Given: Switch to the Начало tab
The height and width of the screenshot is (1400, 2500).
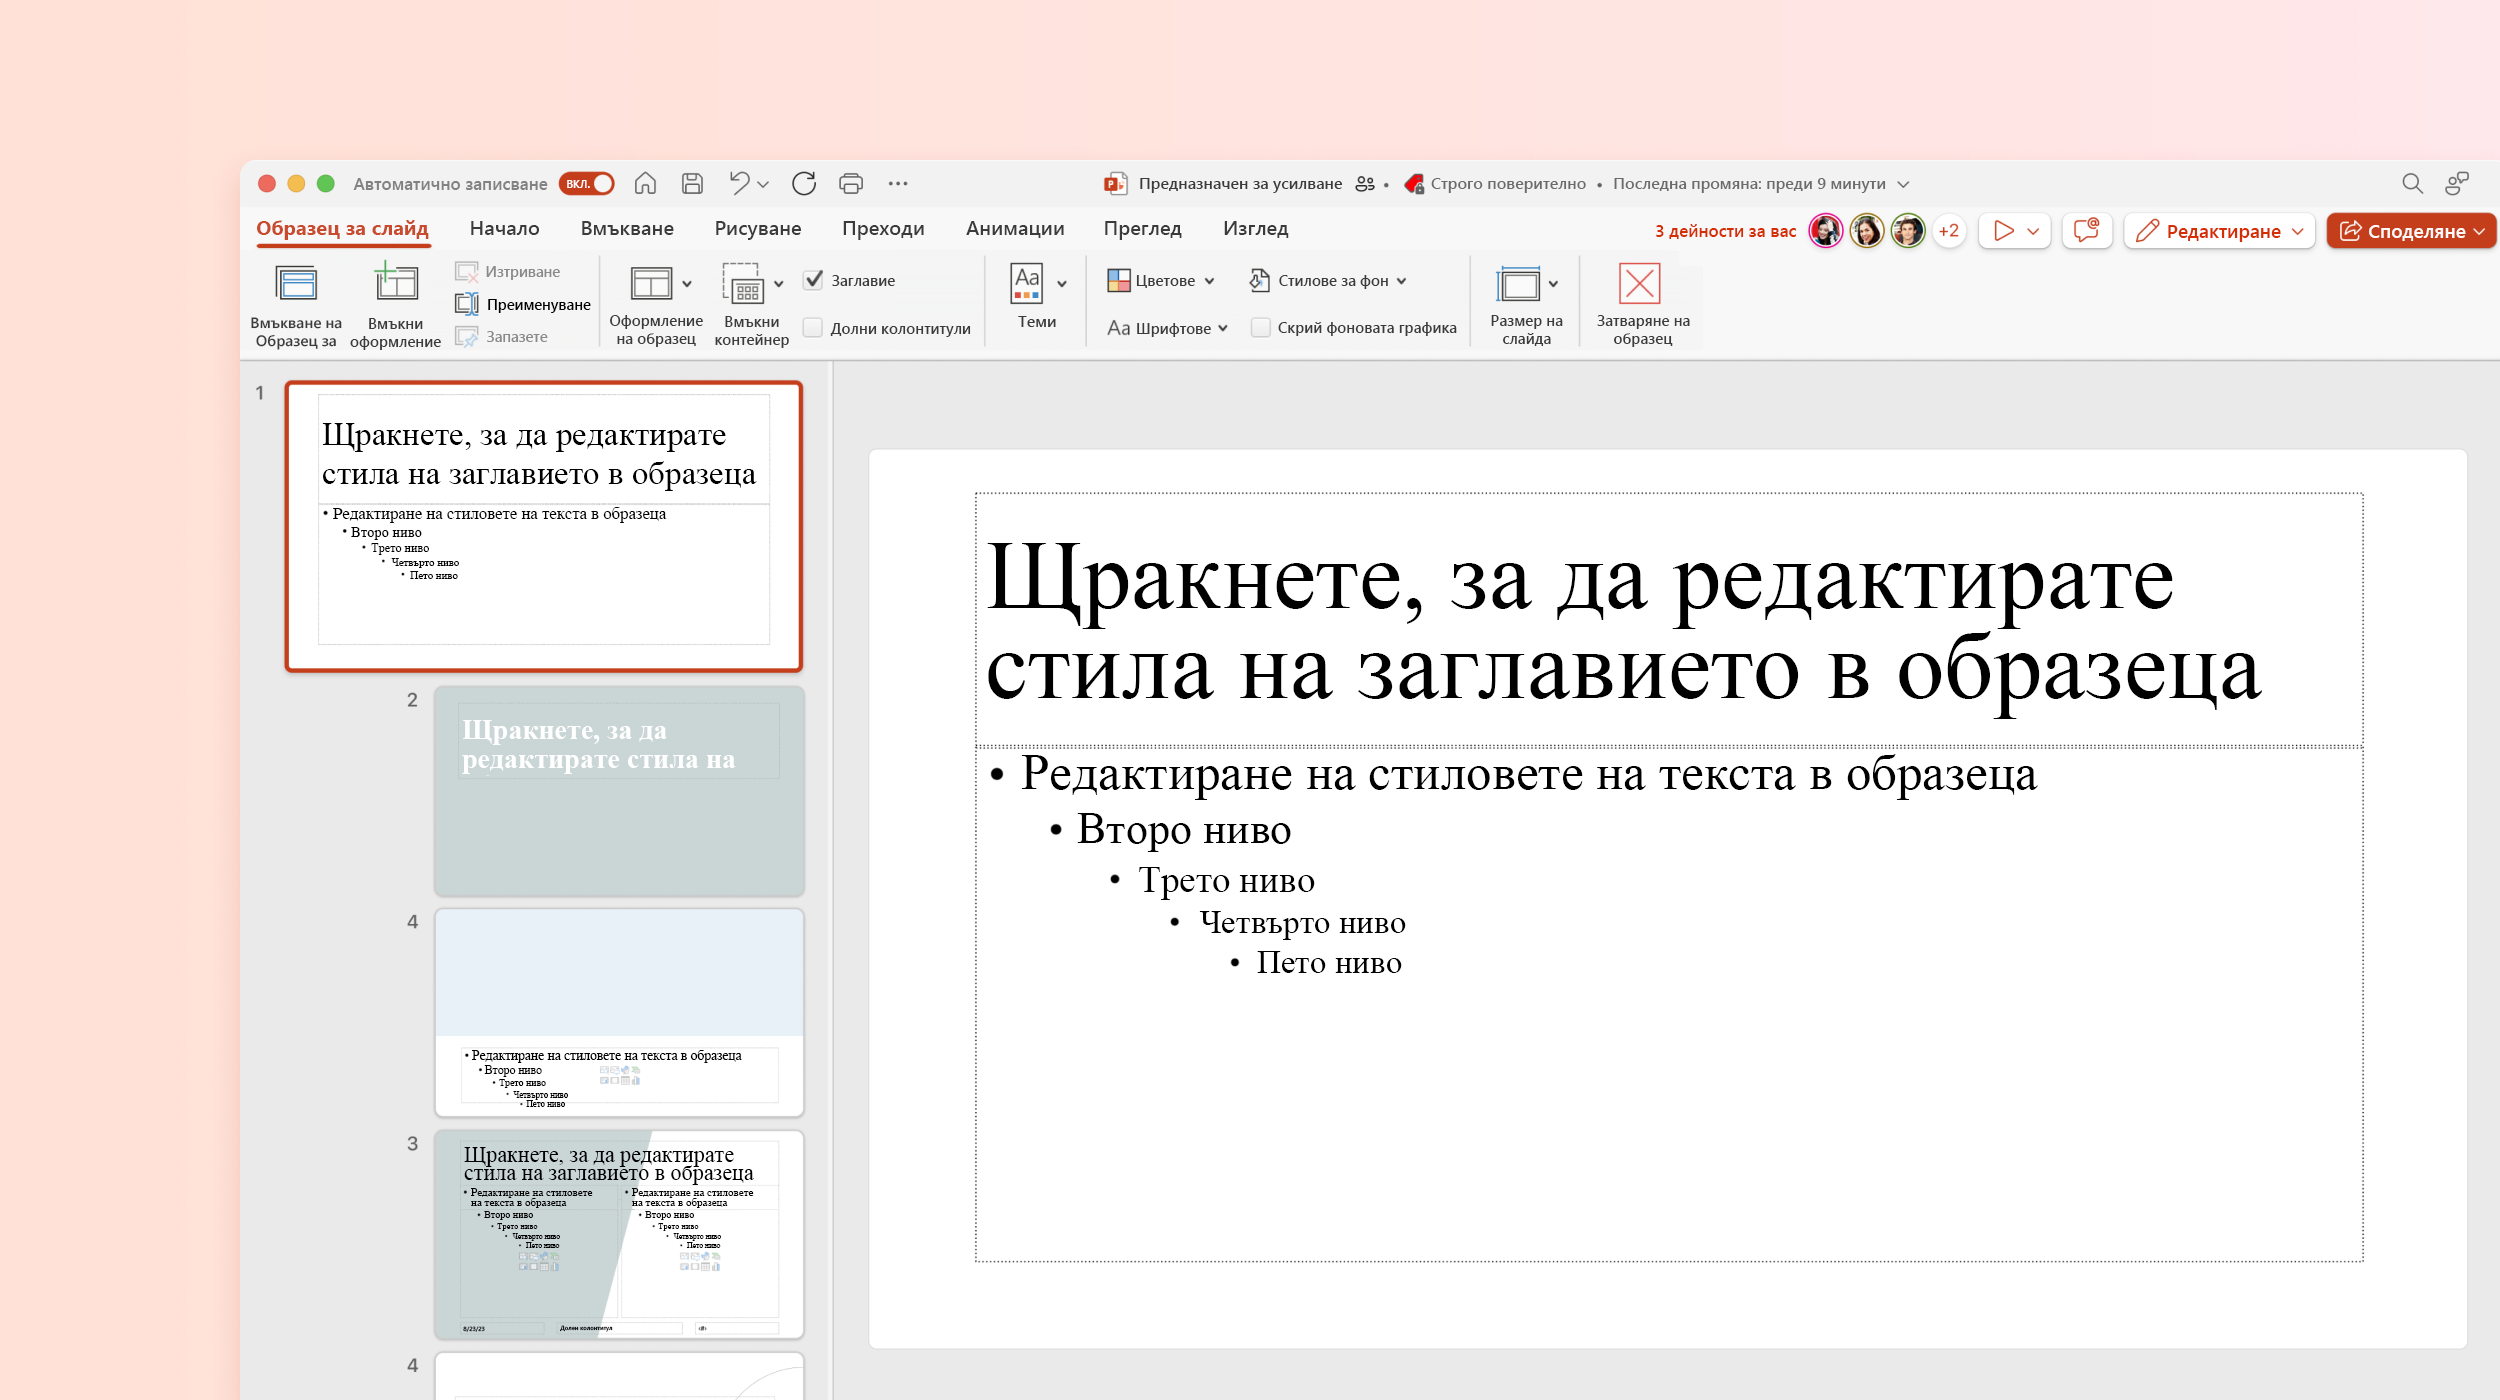Looking at the screenshot, I should coord(504,229).
